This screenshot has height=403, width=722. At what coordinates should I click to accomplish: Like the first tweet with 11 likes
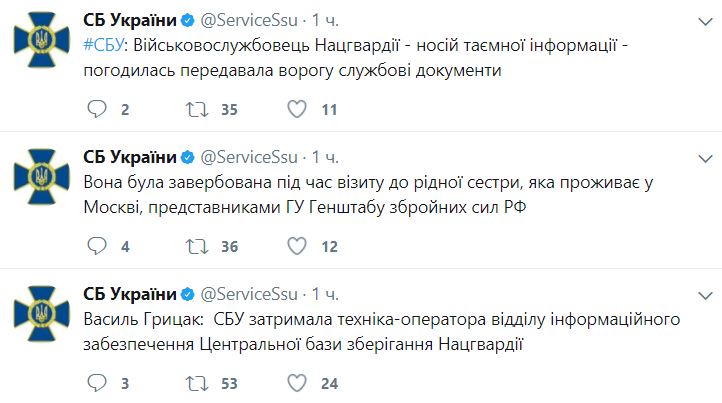297,109
